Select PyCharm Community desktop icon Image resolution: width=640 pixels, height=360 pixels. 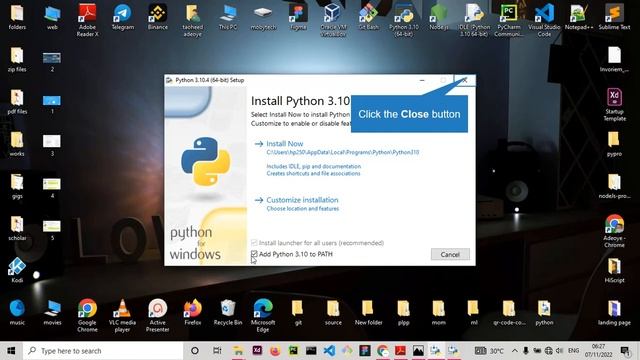pos(509,20)
